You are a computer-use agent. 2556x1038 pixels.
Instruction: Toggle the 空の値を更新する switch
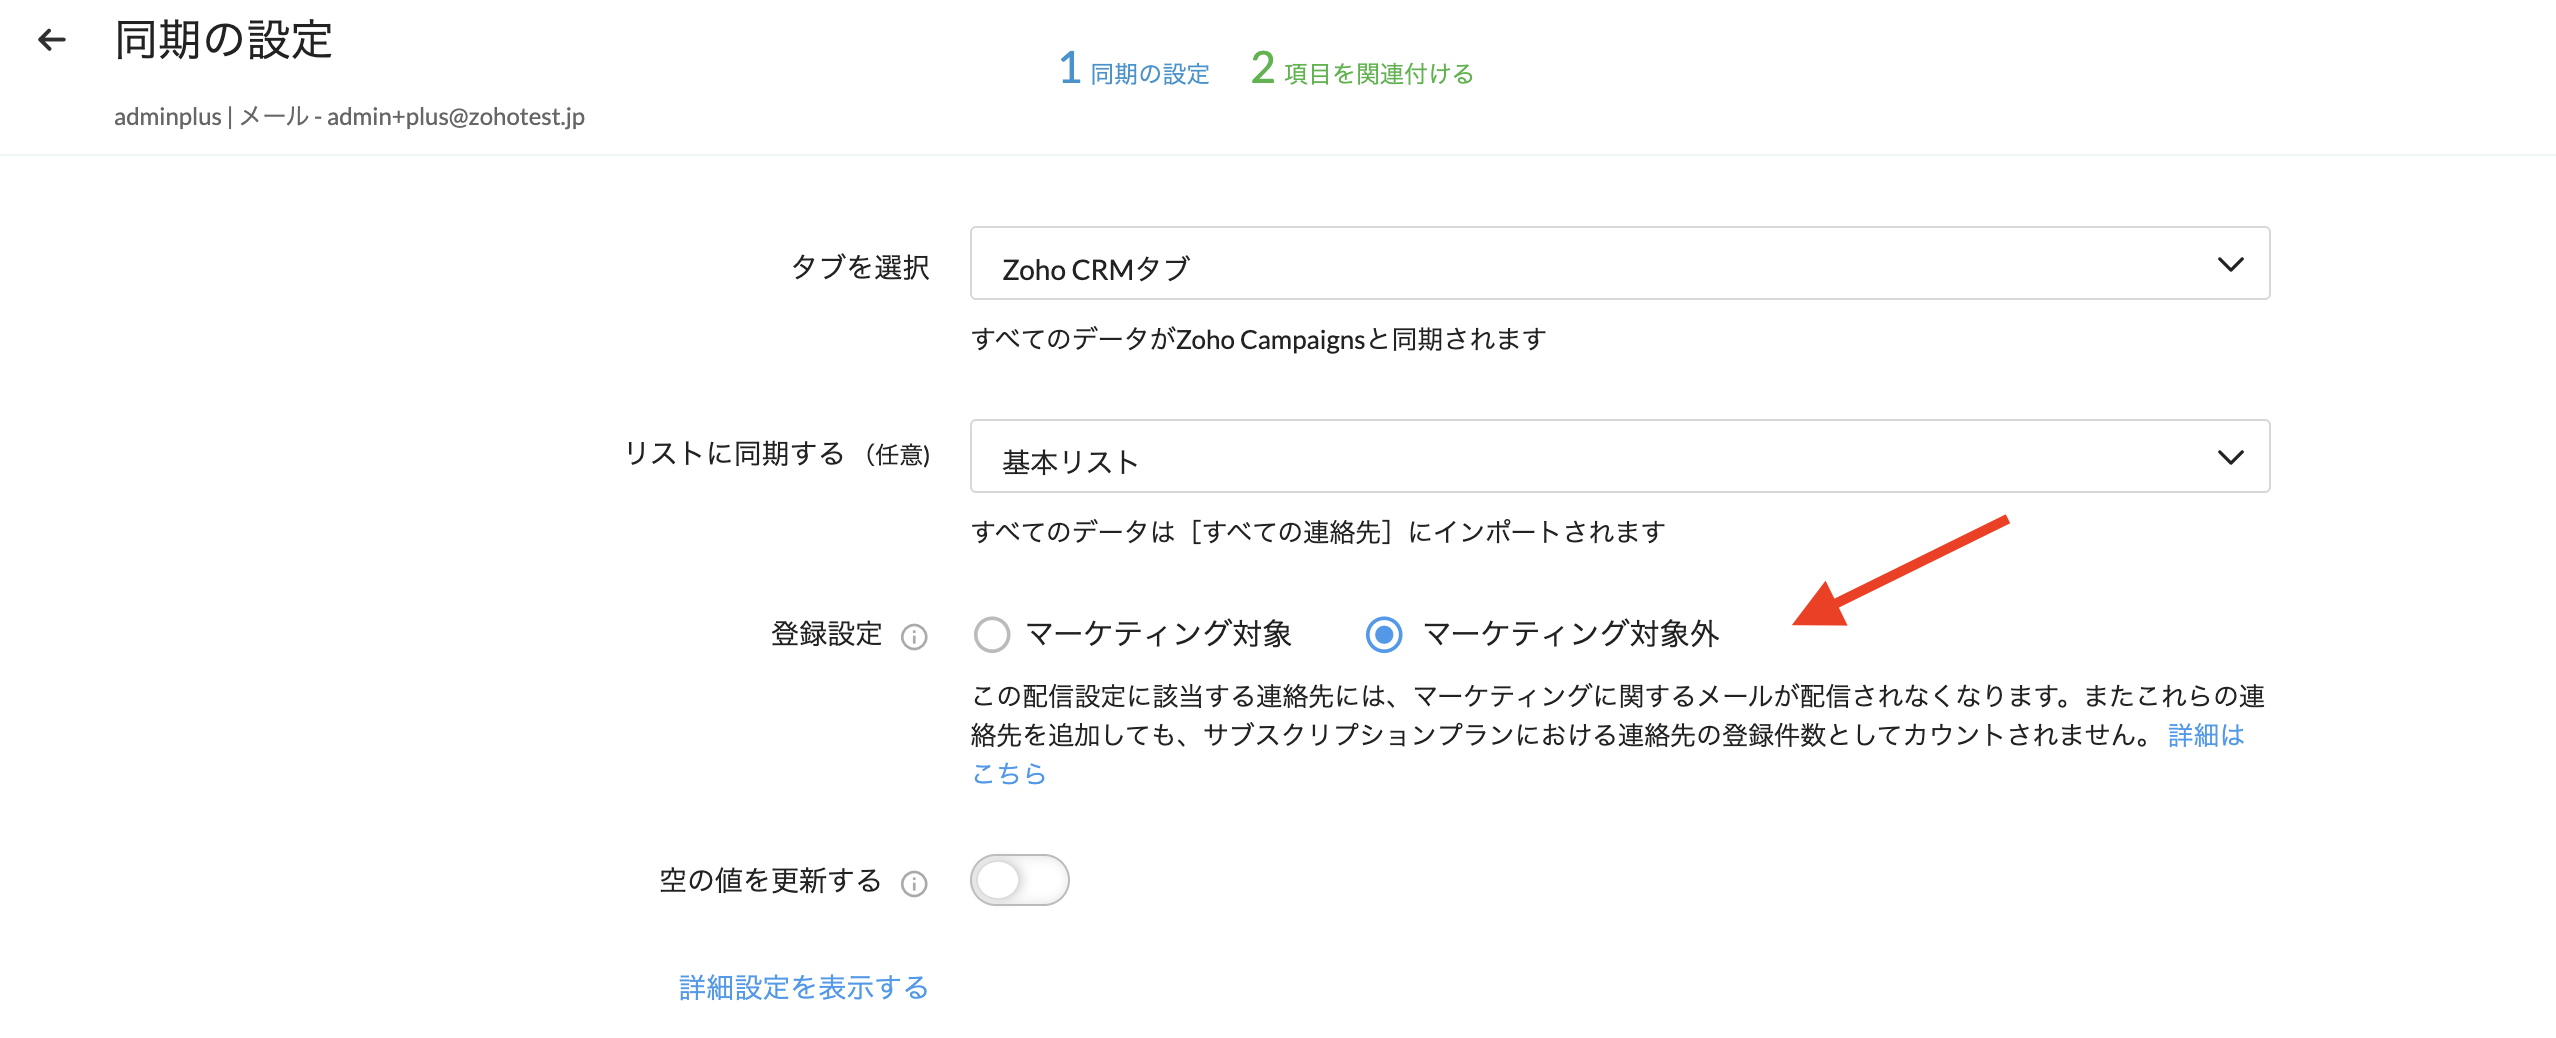(x=1019, y=880)
